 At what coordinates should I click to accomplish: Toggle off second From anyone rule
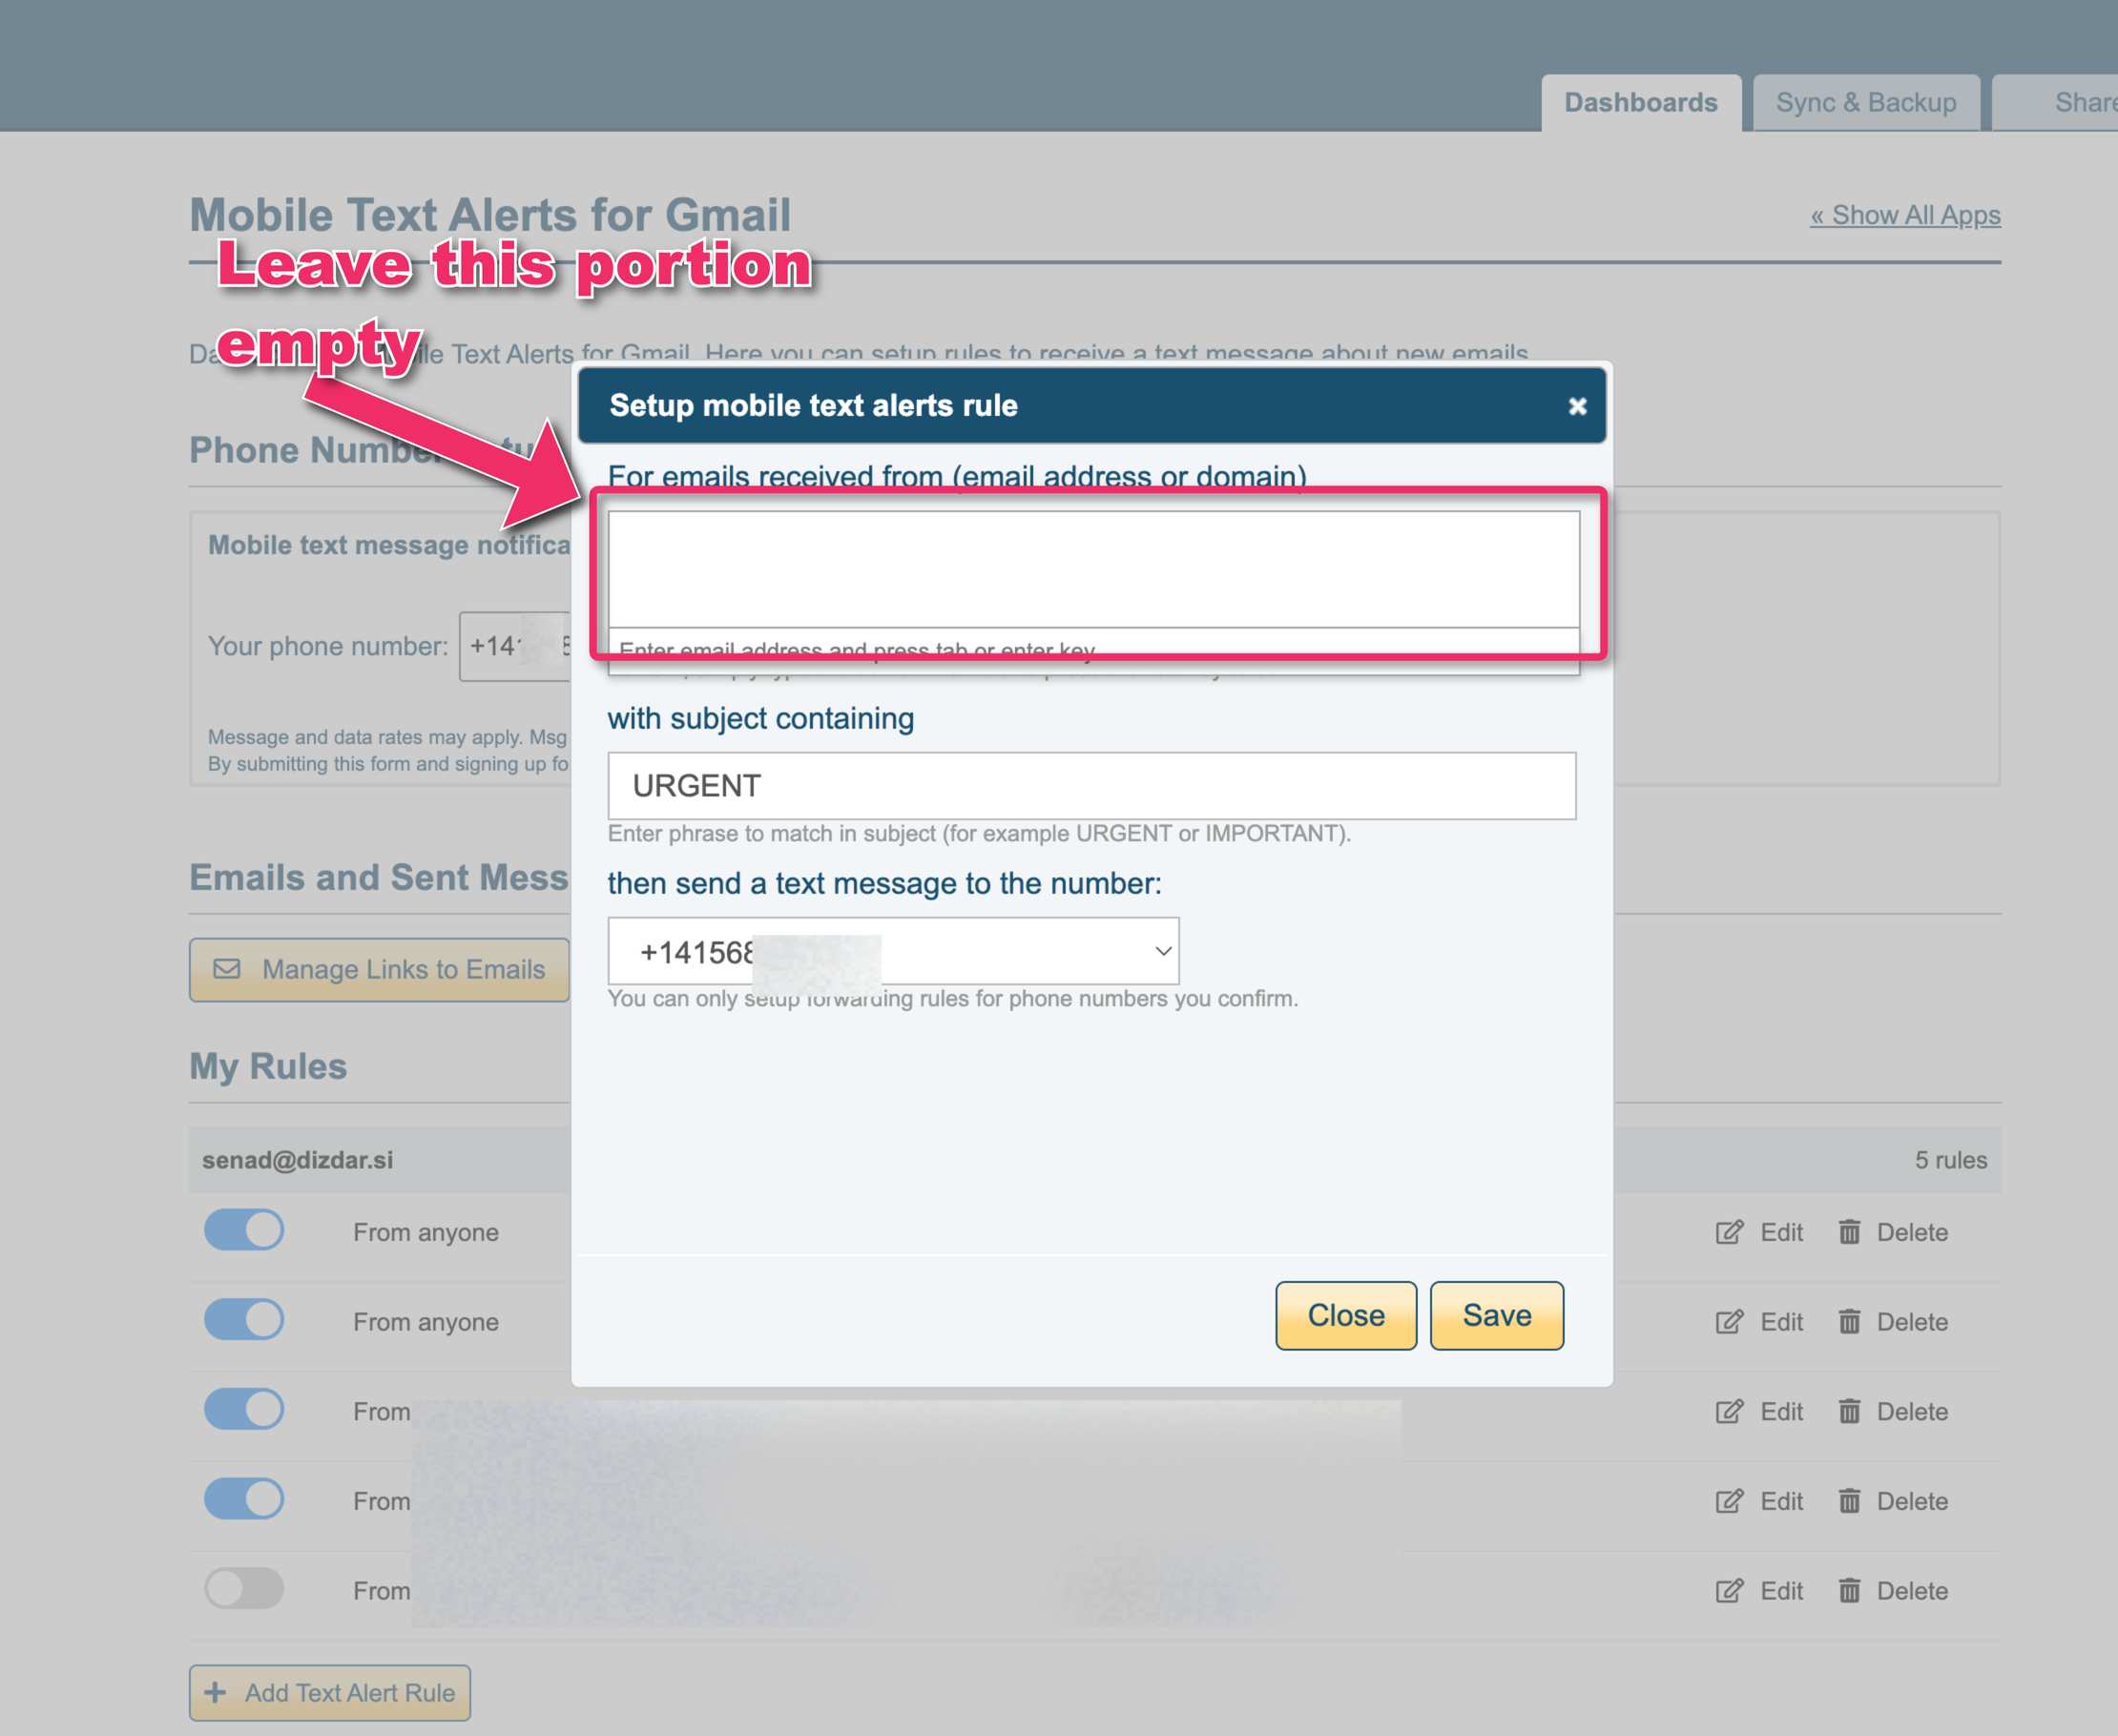pos(244,1320)
